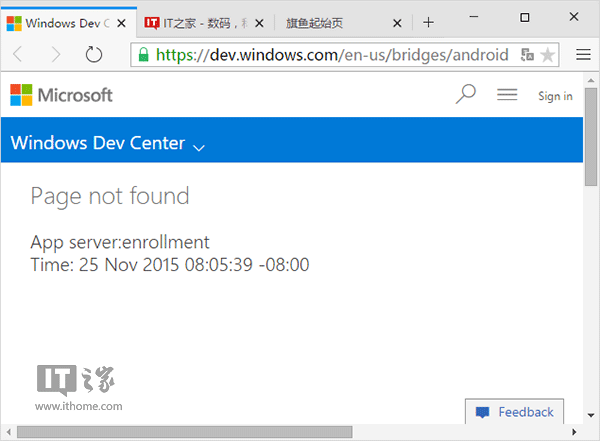Click the Sign in link
The image size is (600, 441).
pyautogui.click(x=555, y=96)
